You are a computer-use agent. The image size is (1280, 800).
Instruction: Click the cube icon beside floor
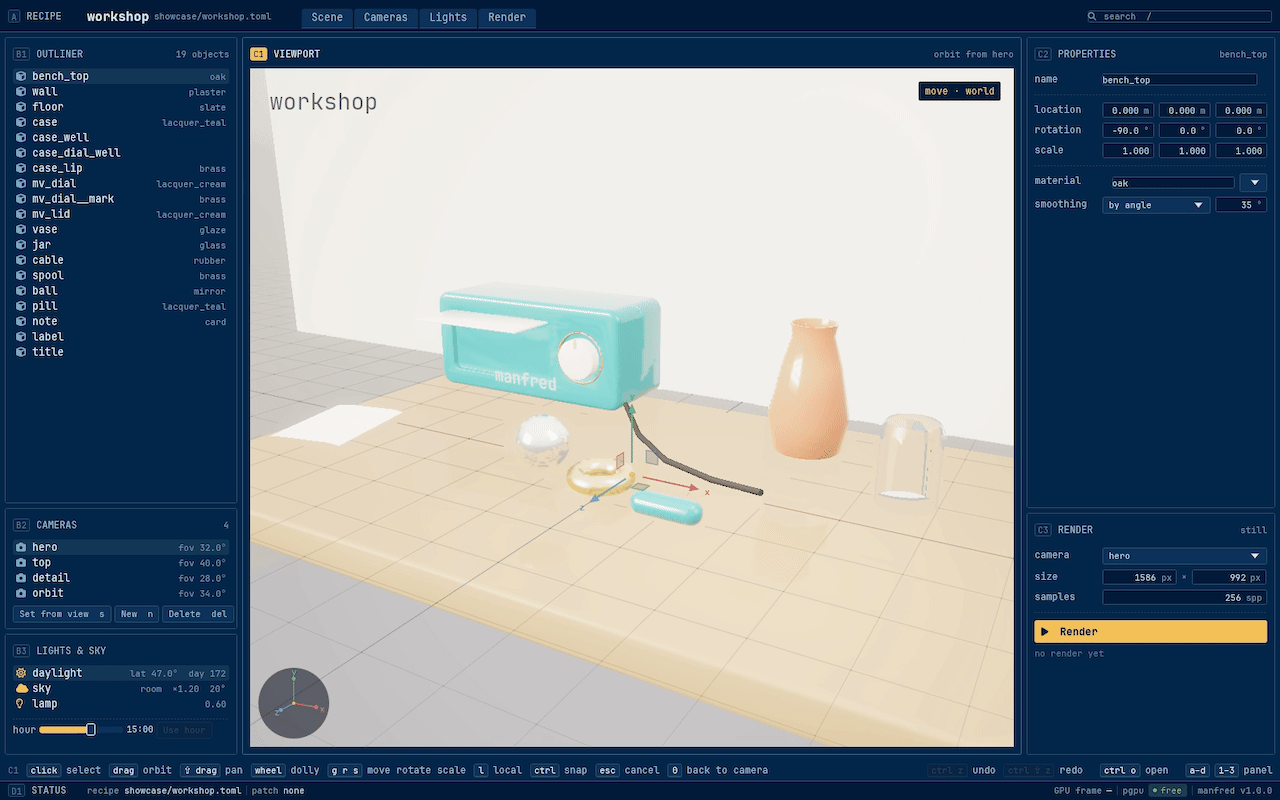[x=21, y=107]
